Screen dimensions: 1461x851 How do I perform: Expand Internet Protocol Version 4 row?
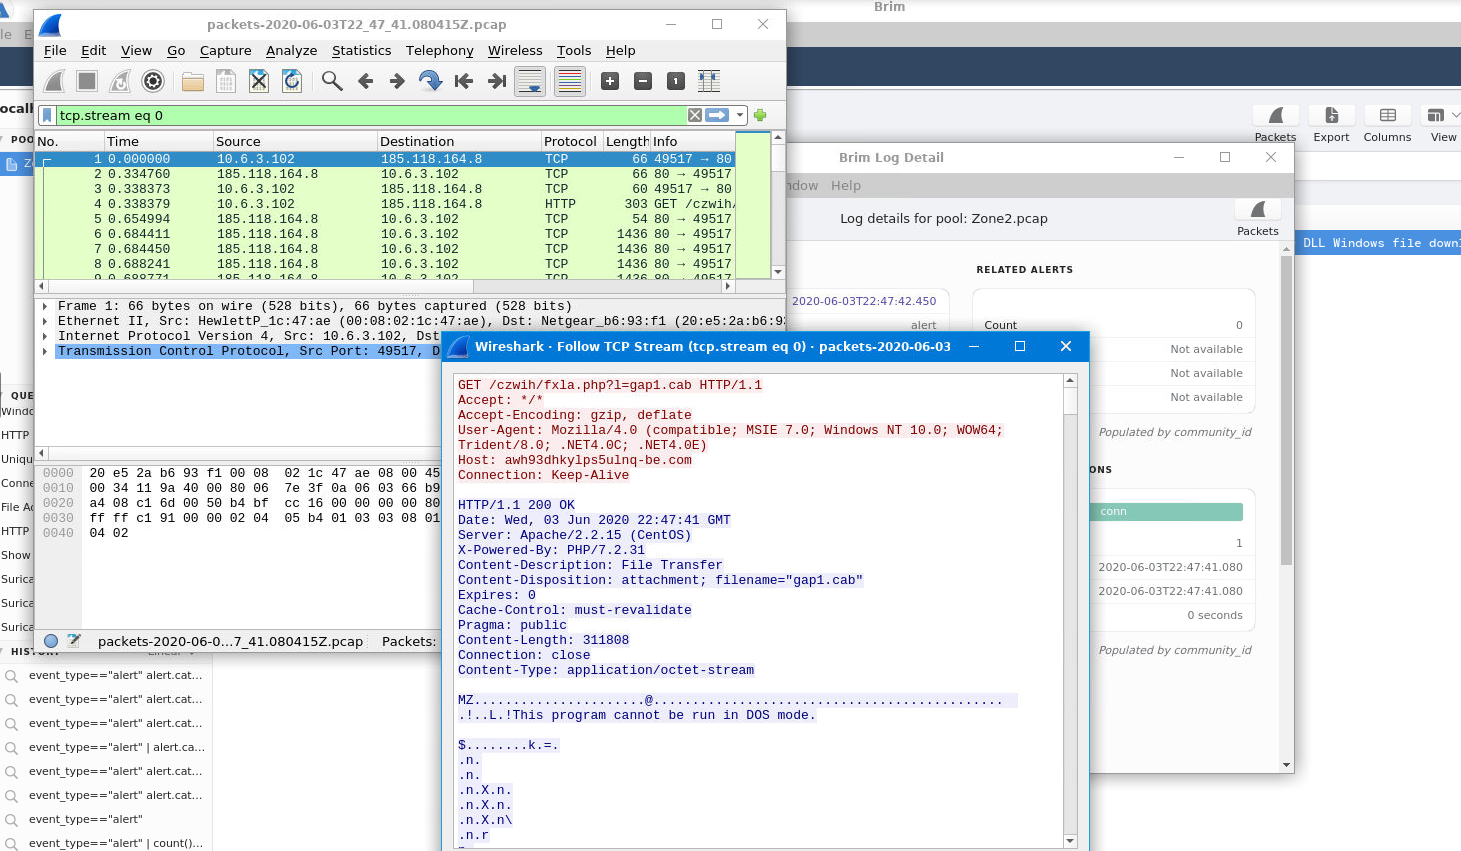tap(45, 336)
